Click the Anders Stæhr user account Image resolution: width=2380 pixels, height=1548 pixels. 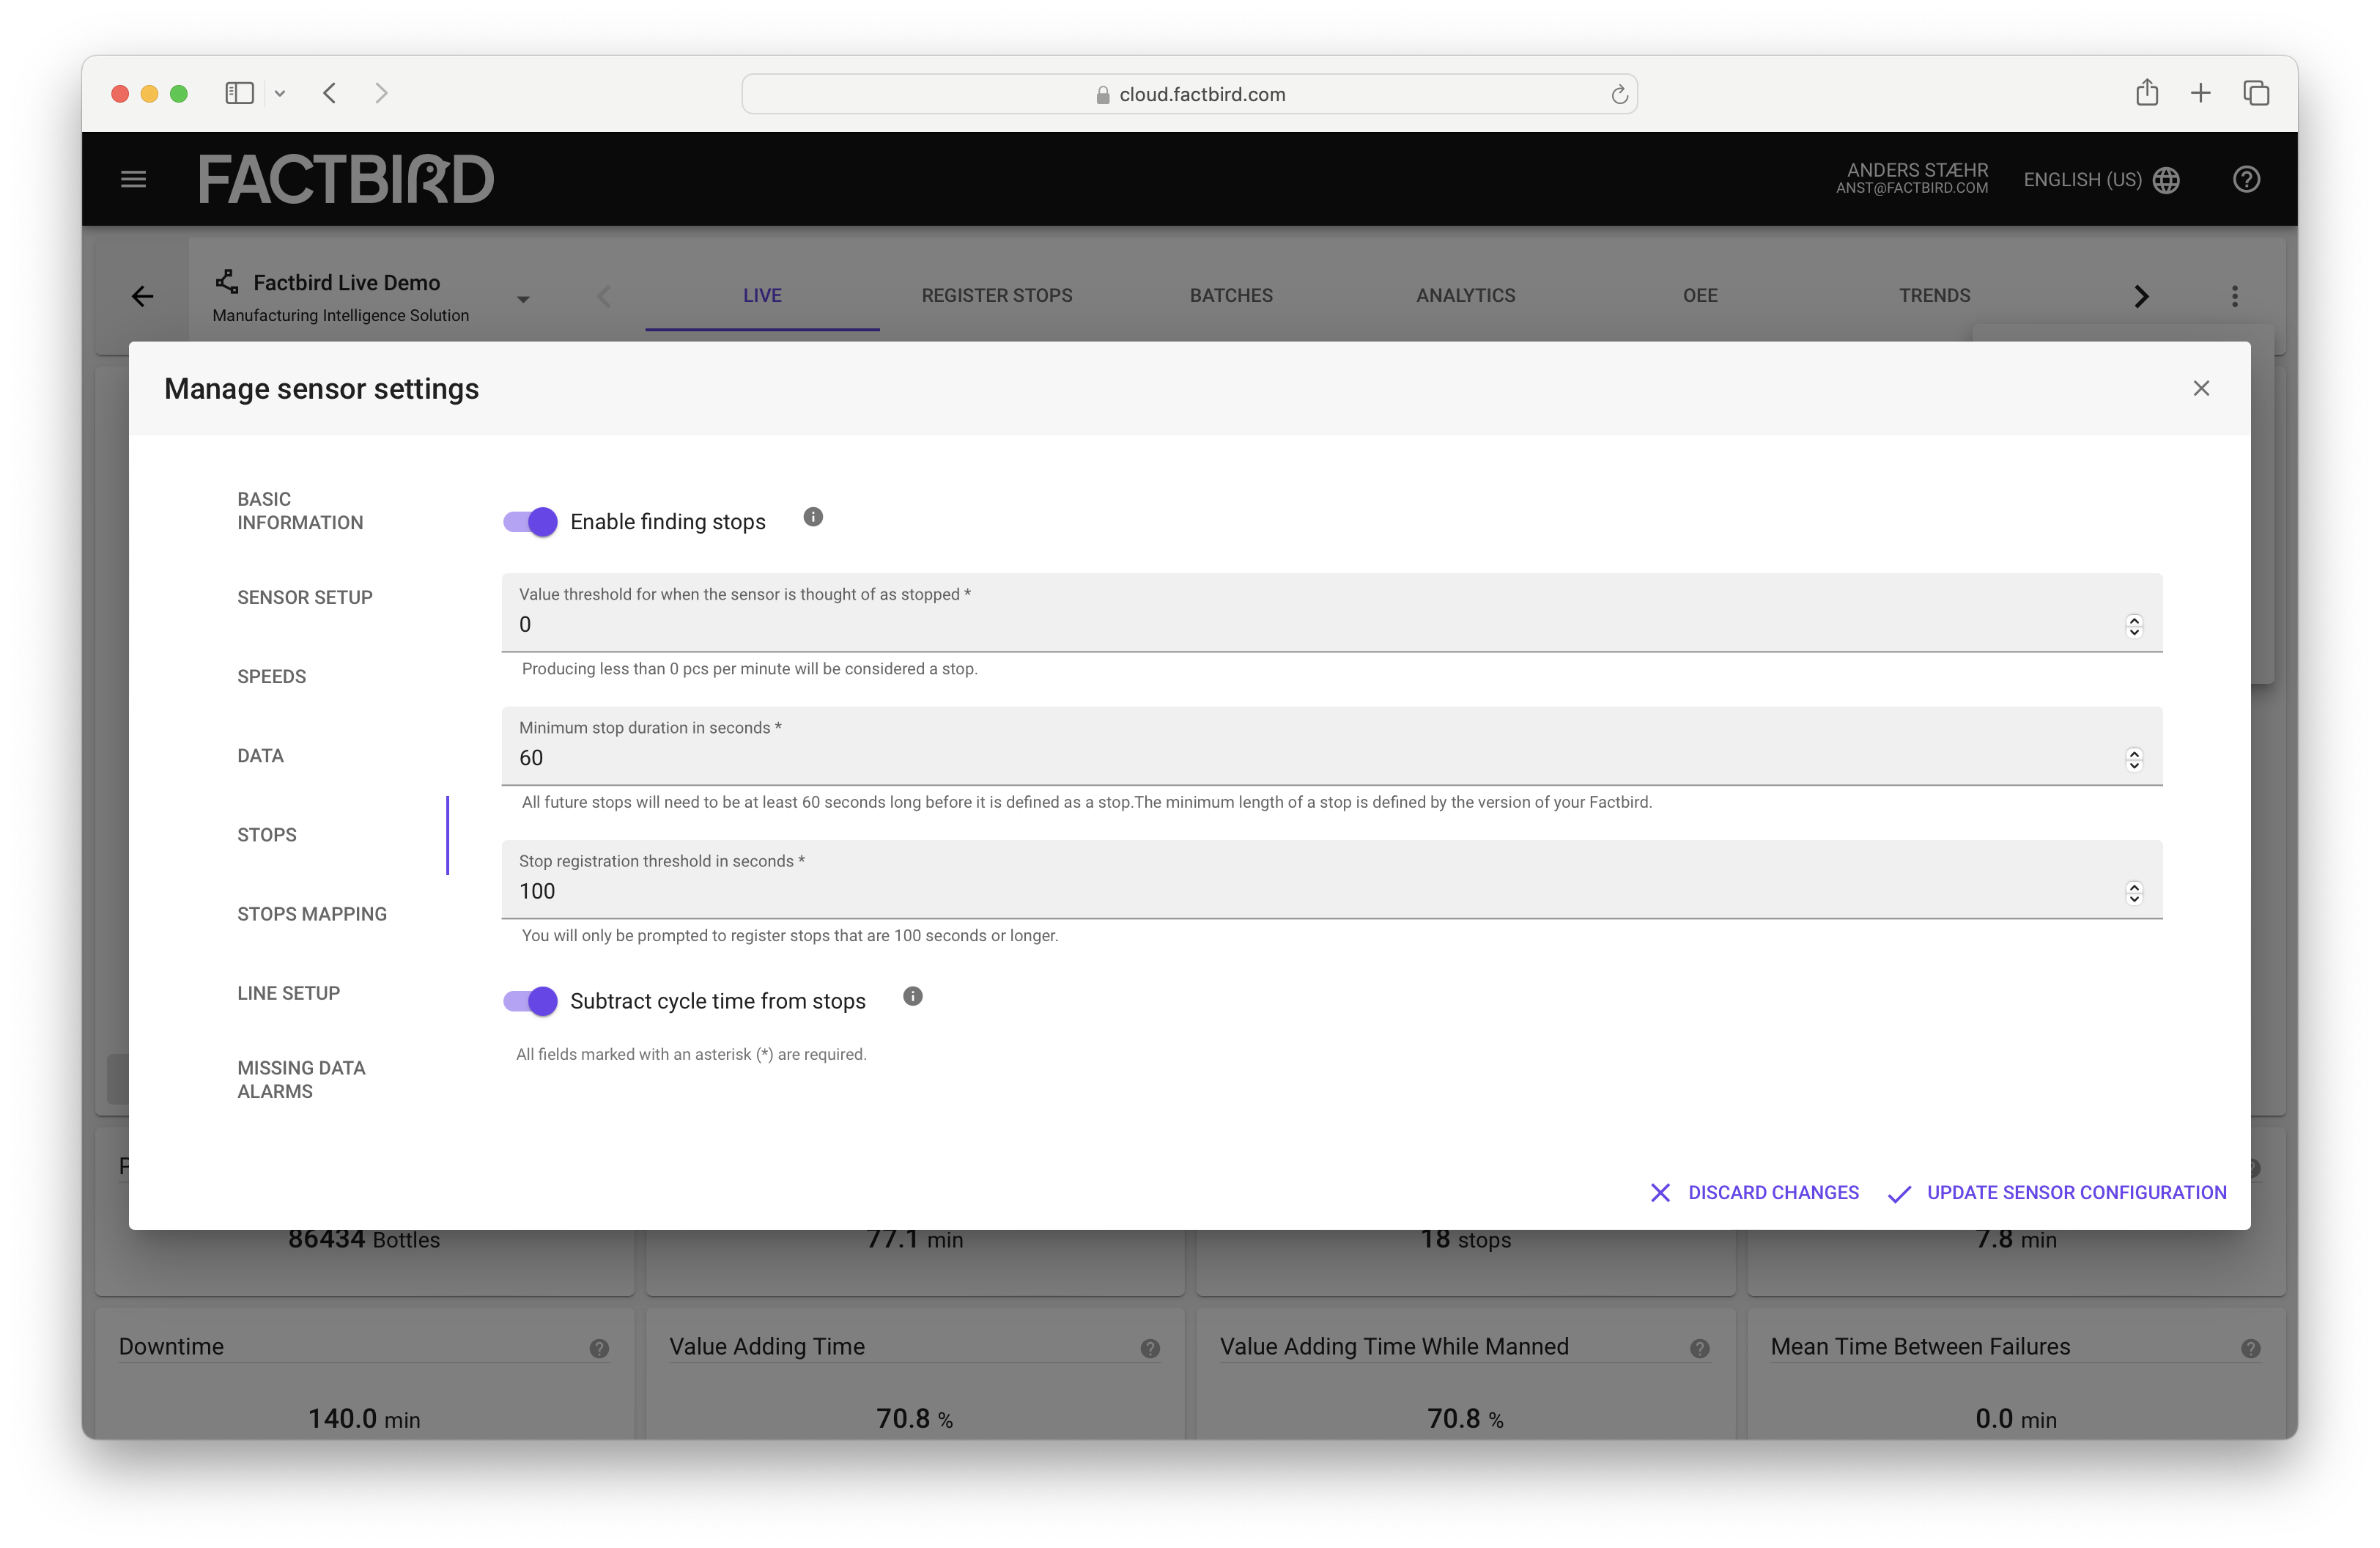click(x=1912, y=178)
